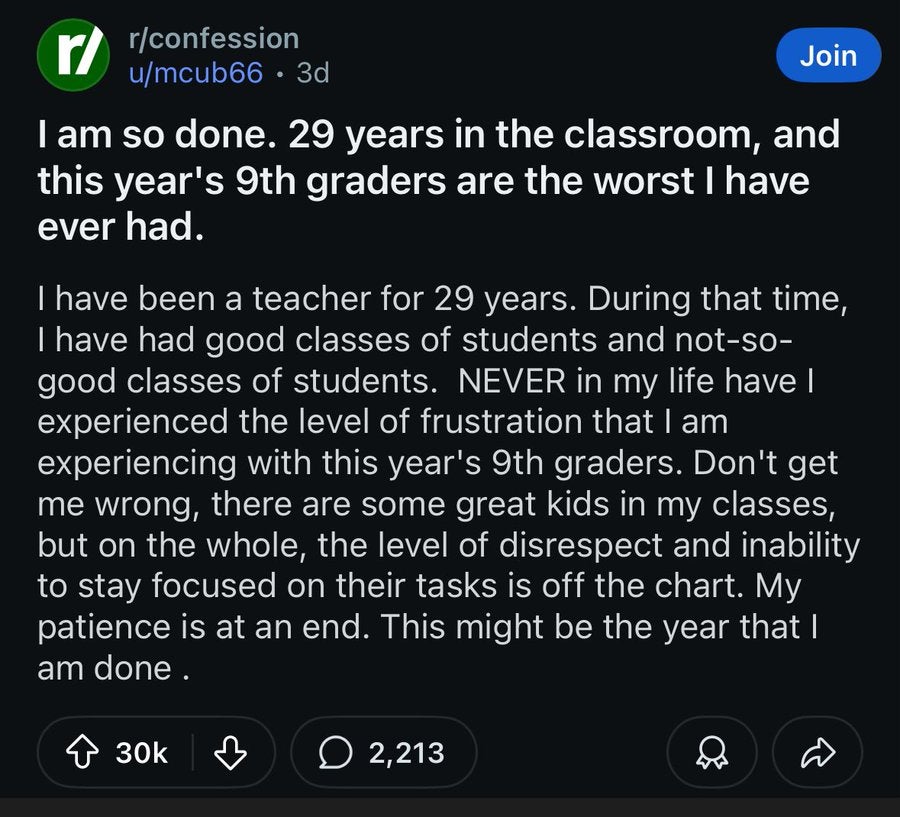This screenshot has width=900, height=817.
Task: Open the r/confession subreddit link
Action: coord(214,38)
